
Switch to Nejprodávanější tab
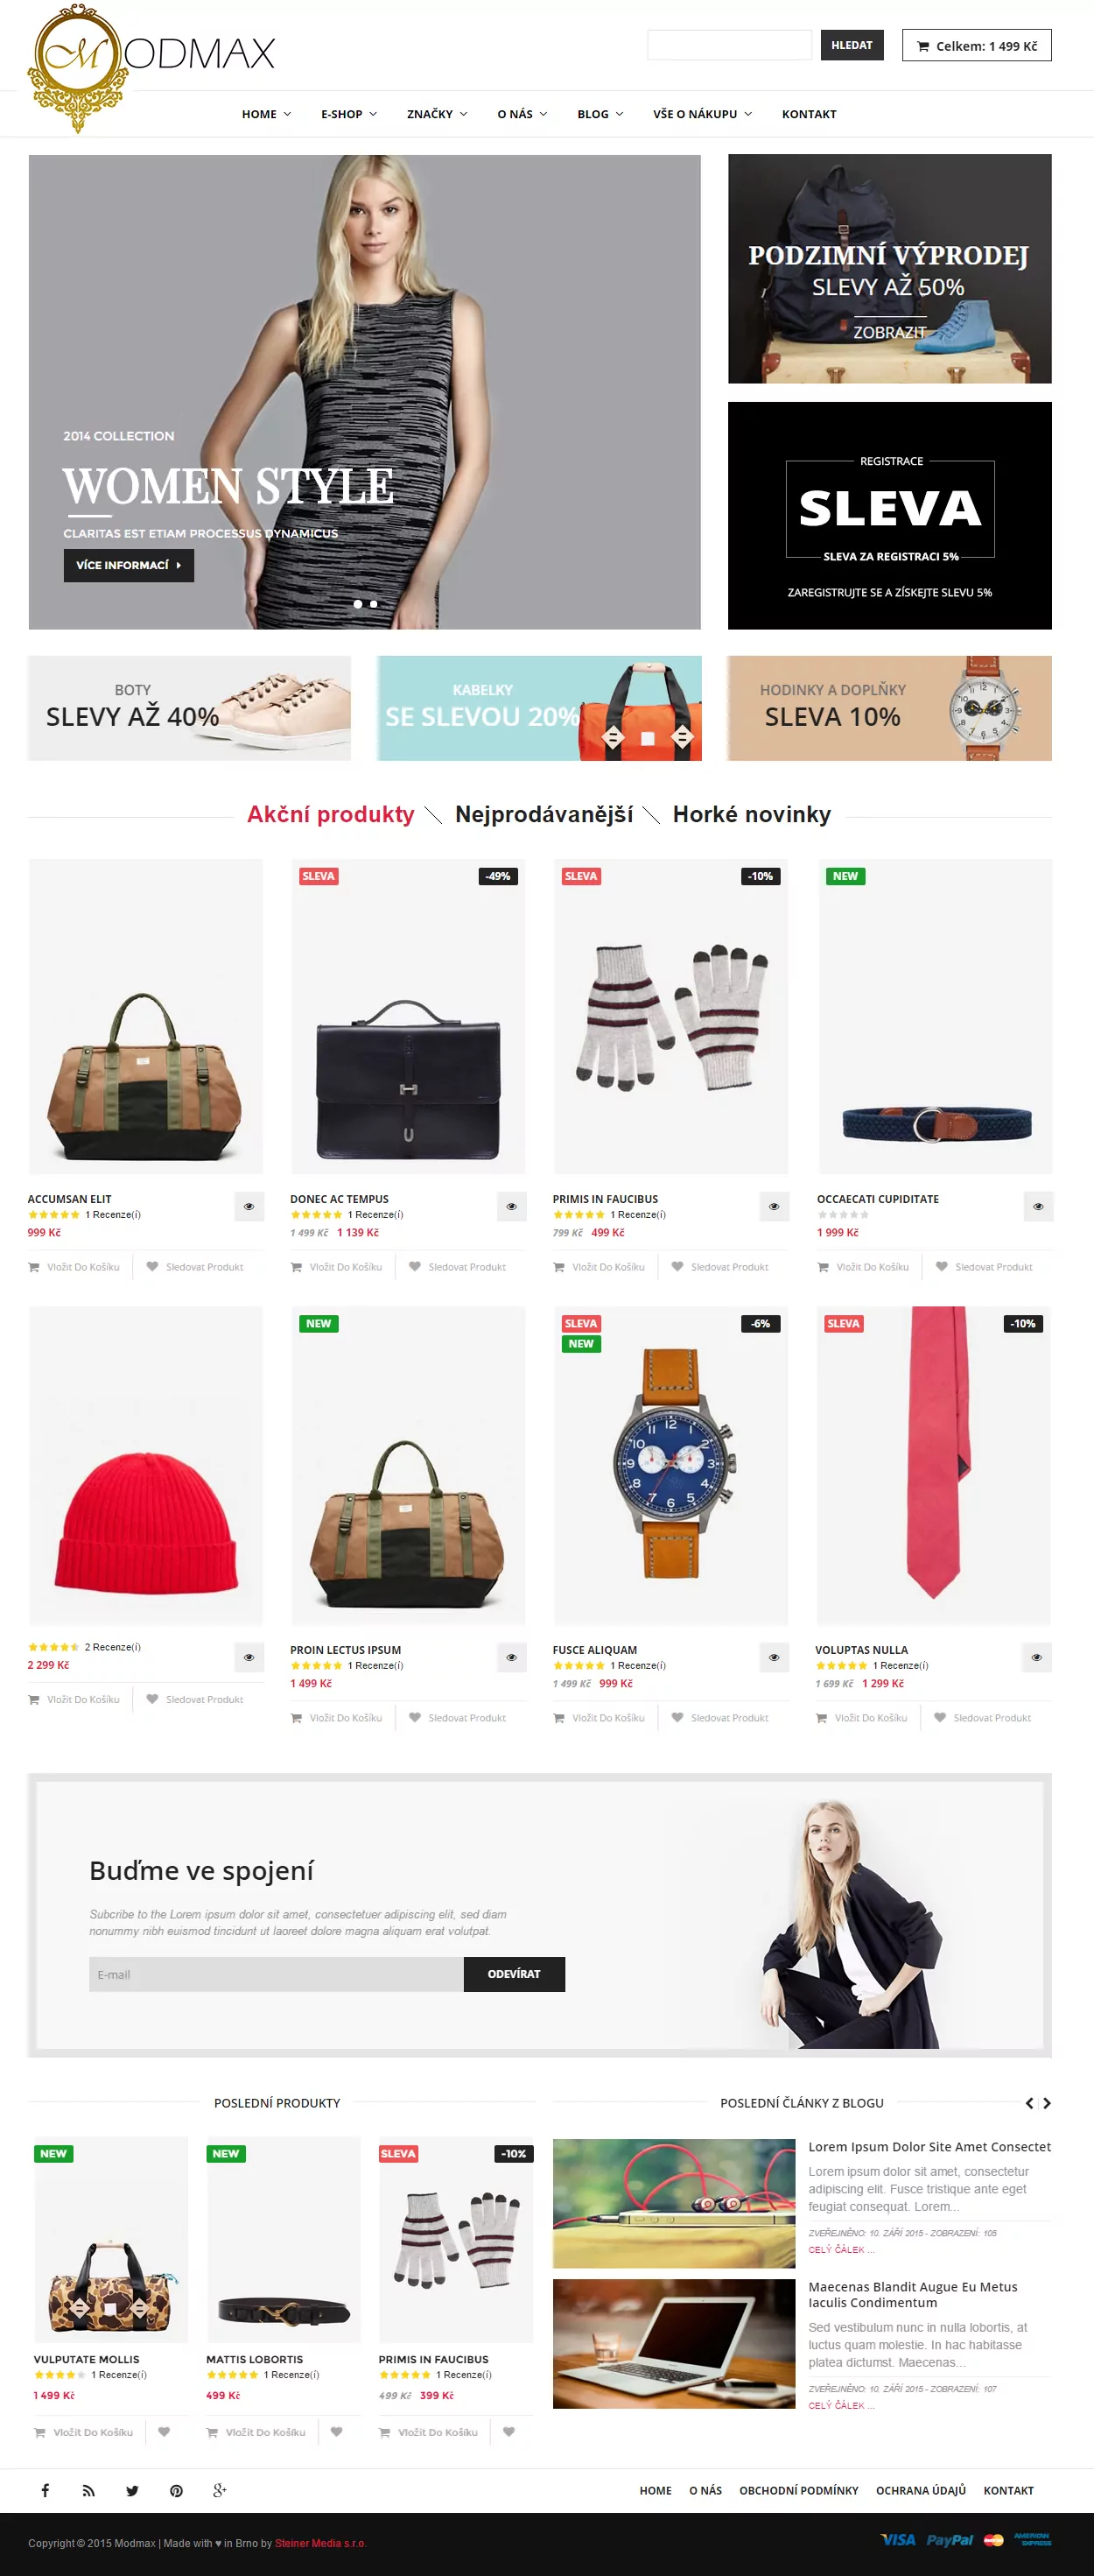pos(544,814)
